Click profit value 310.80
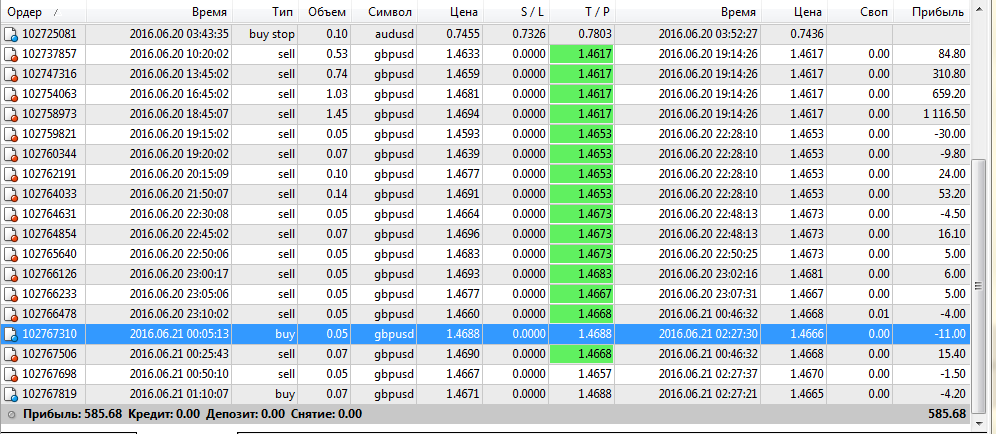The image size is (996, 434). 949,74
